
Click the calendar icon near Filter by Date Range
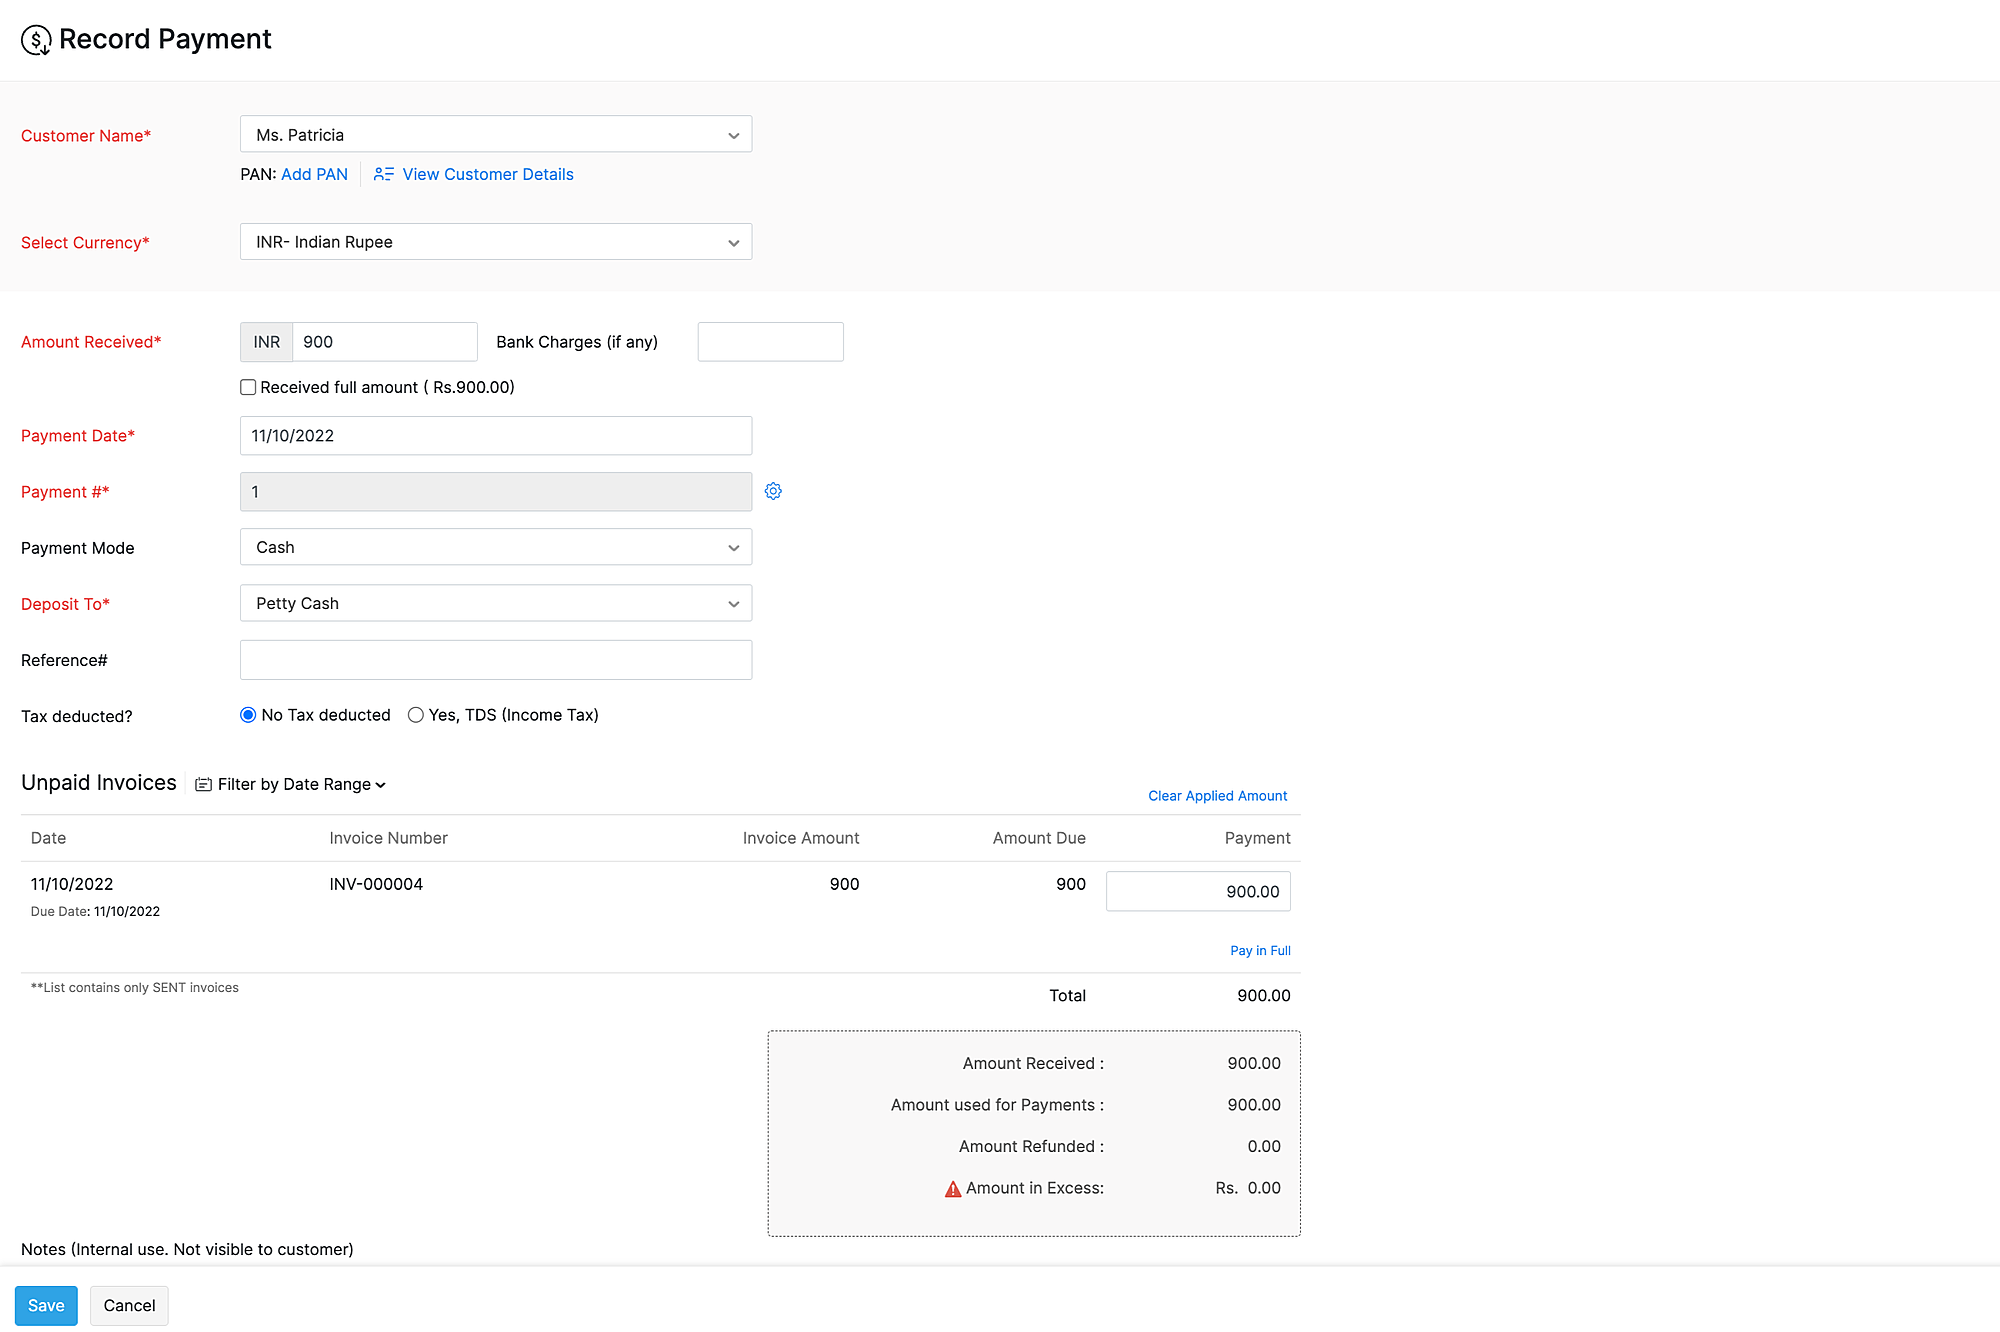[x=203, y=784]
